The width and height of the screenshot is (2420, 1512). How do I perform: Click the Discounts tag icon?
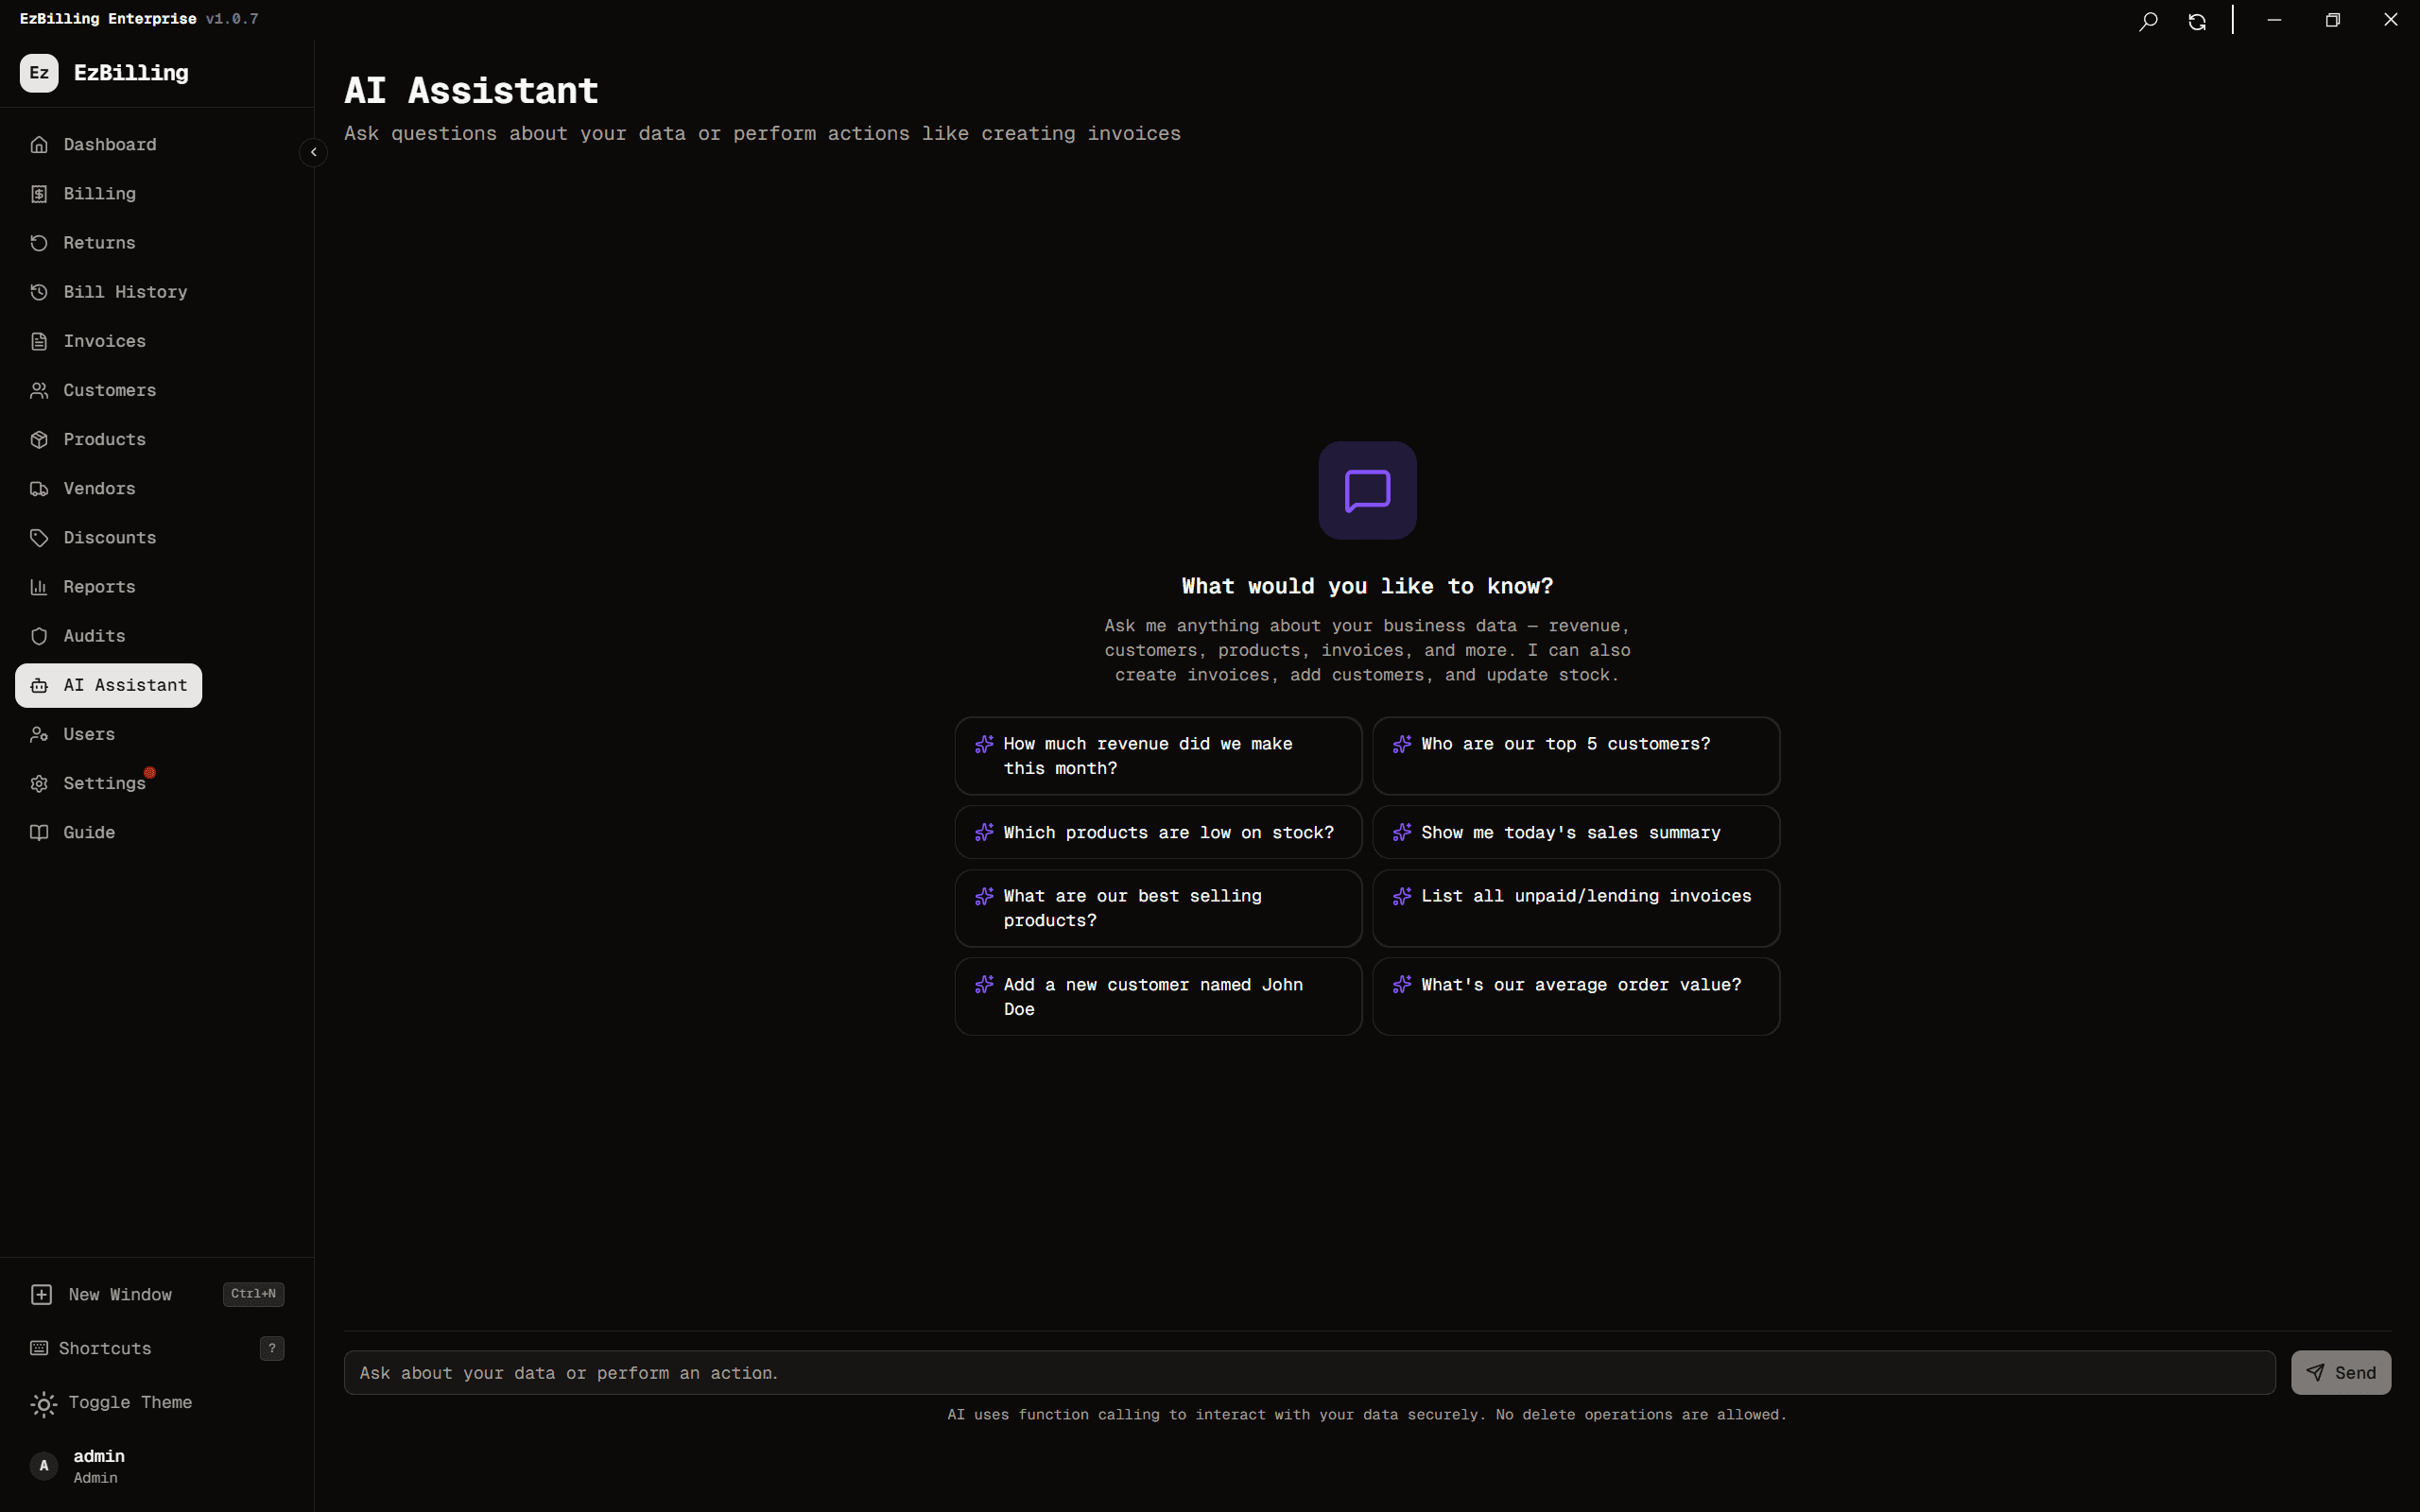point(39,538)
